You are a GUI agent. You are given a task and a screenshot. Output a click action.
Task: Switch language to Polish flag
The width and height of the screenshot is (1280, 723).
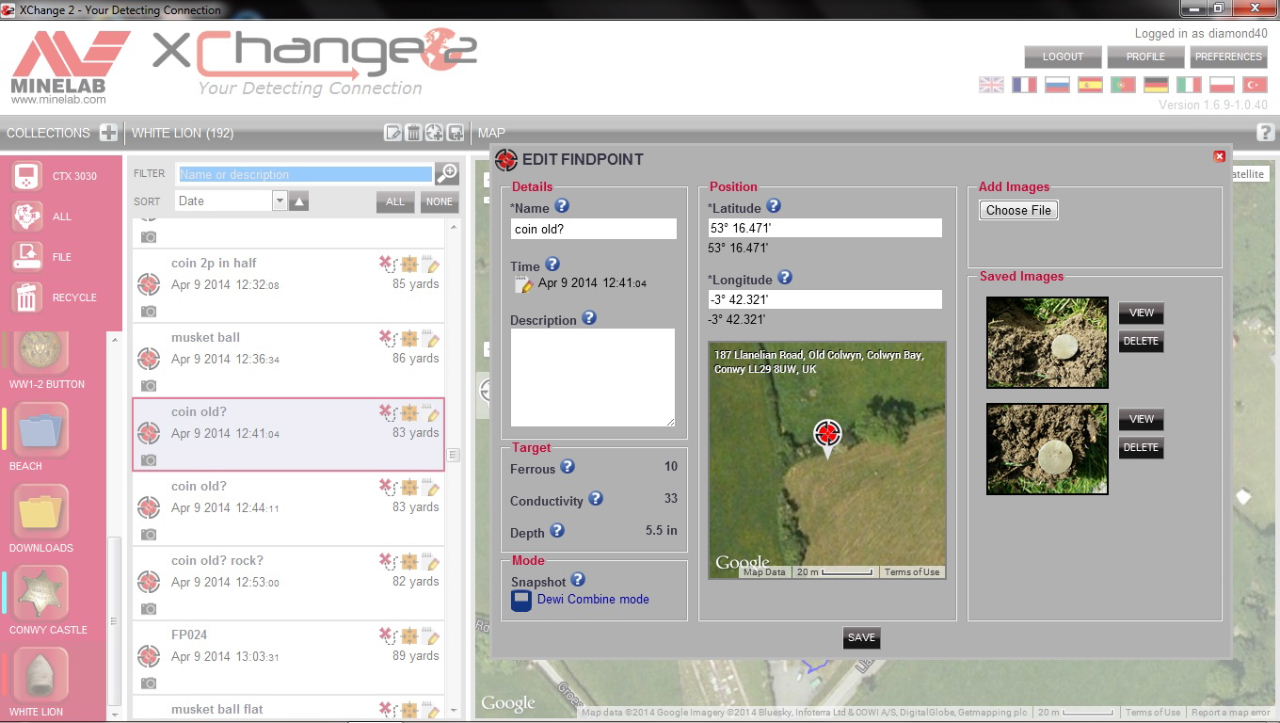tap(1222, 85)
